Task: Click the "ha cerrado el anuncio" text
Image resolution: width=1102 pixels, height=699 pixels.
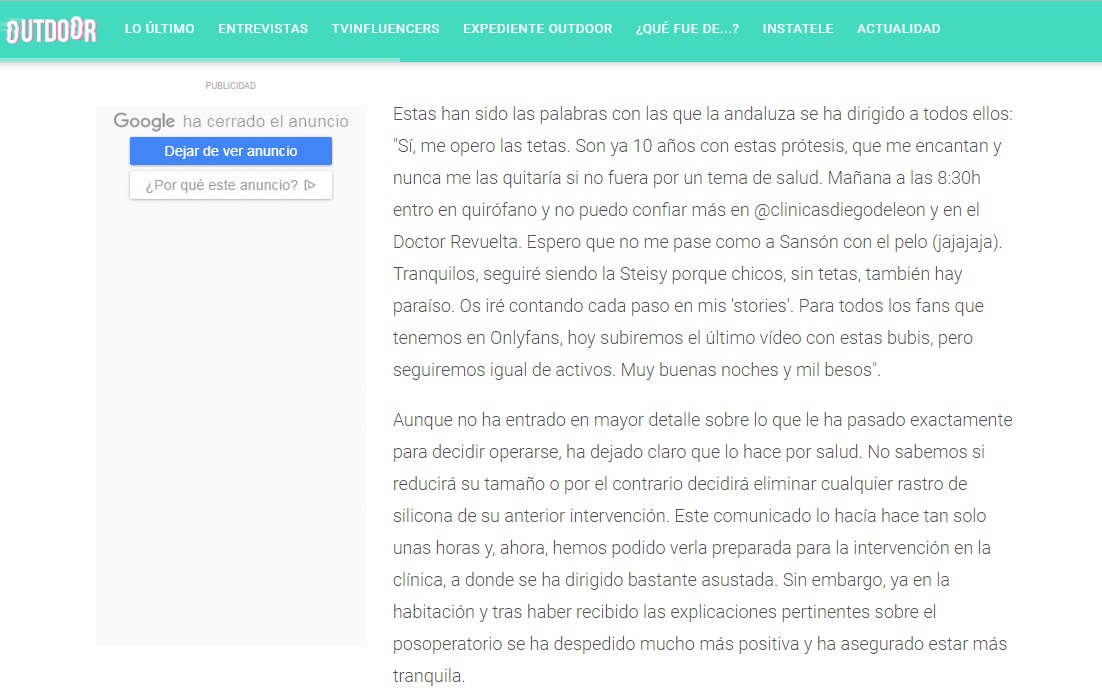Action: point(265,122)
